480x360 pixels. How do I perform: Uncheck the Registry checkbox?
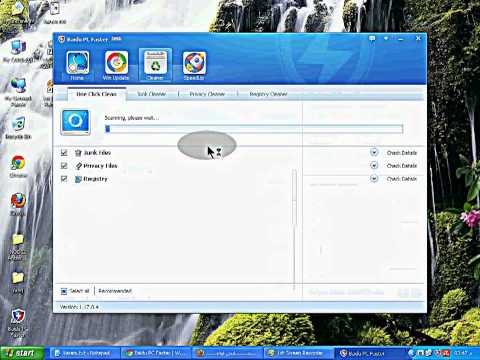tap(64, 179)
